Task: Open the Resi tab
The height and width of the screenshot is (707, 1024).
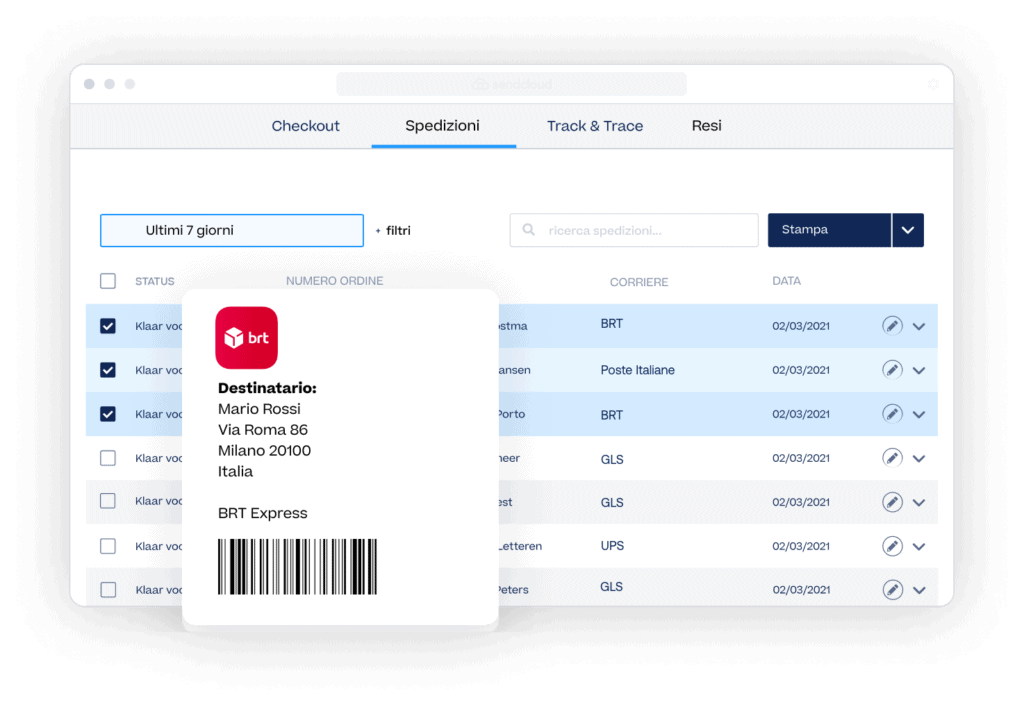Action: coord(706,126)
